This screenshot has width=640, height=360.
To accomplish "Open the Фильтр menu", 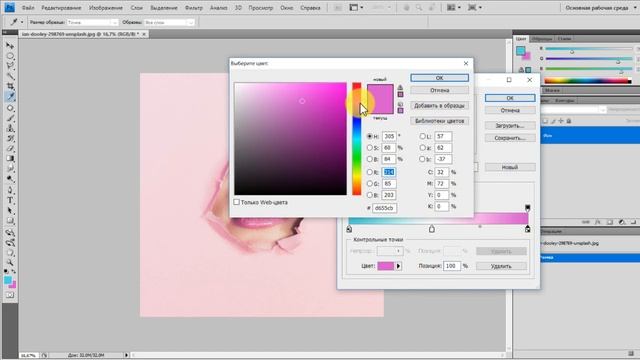I will point(193,8).
